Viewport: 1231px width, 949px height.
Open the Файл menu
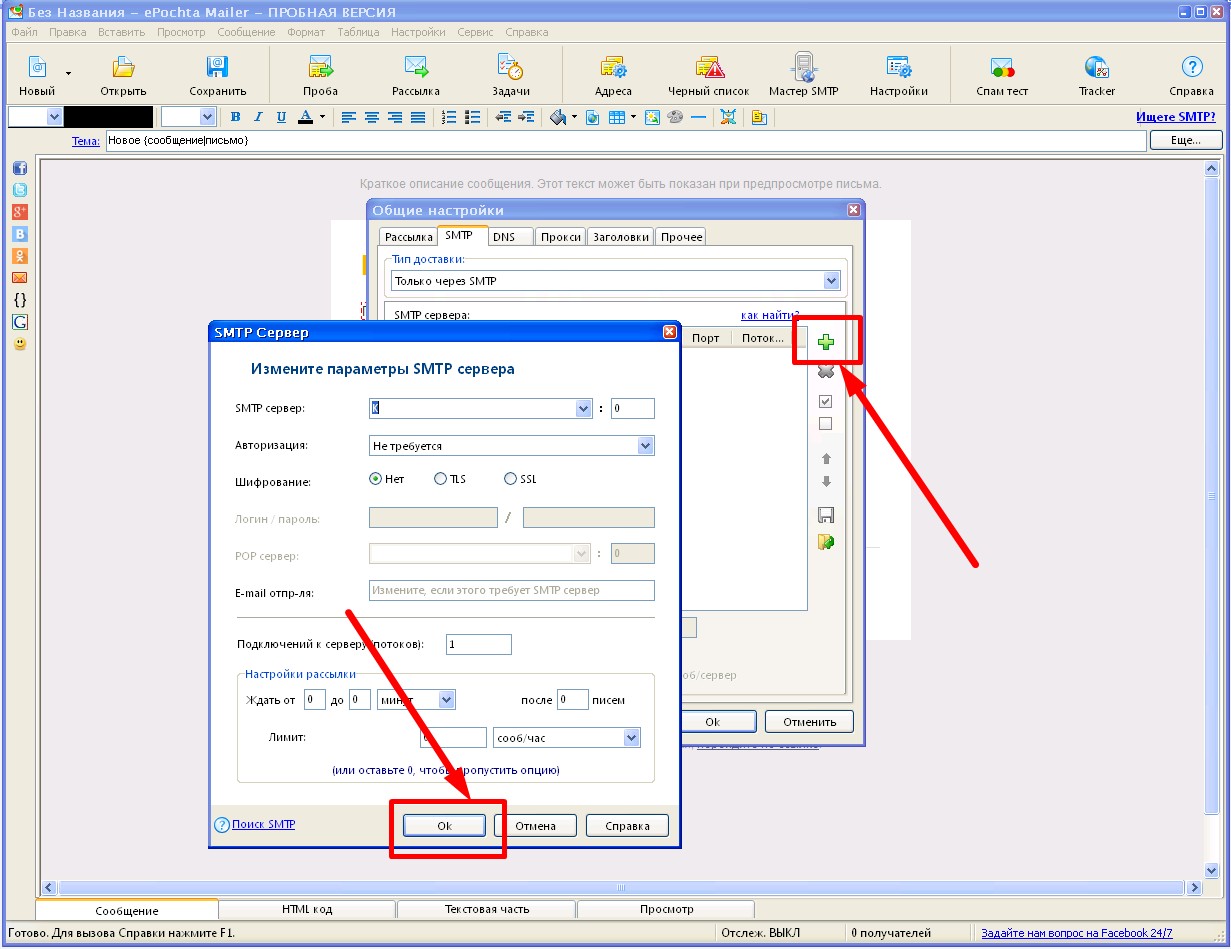pos(24,32)
